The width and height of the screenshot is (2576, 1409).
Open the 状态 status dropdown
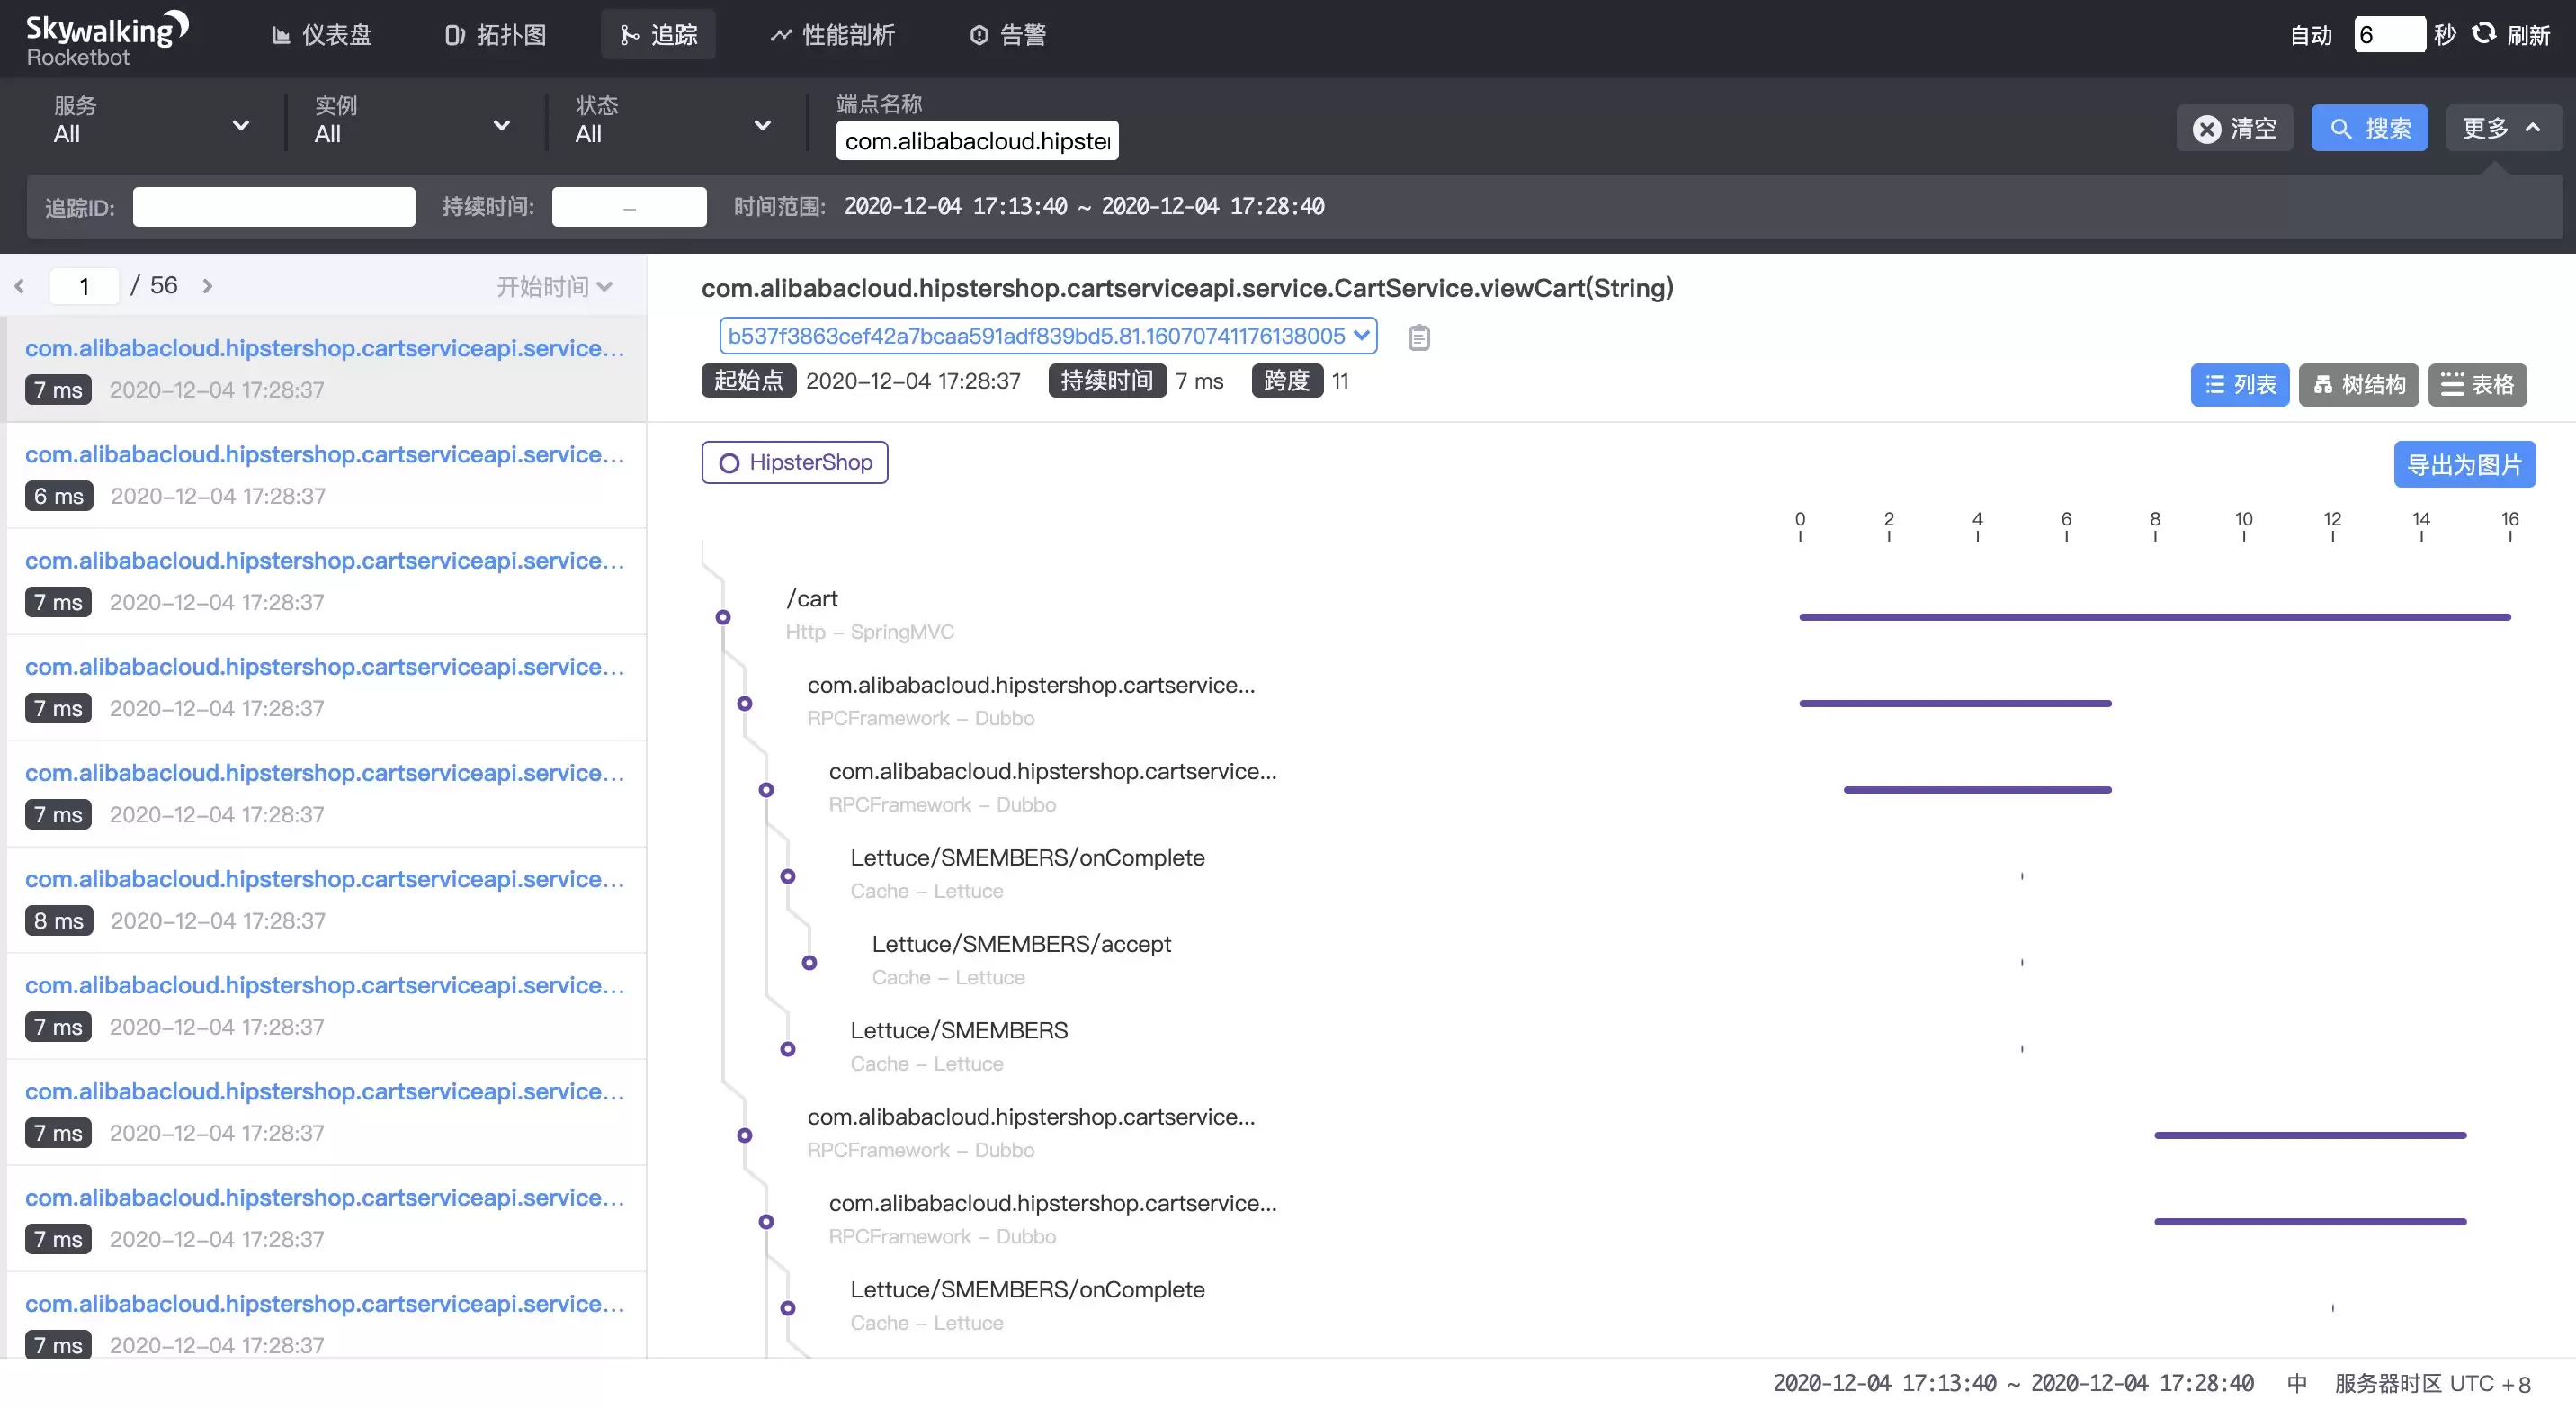tap(672, 121)
